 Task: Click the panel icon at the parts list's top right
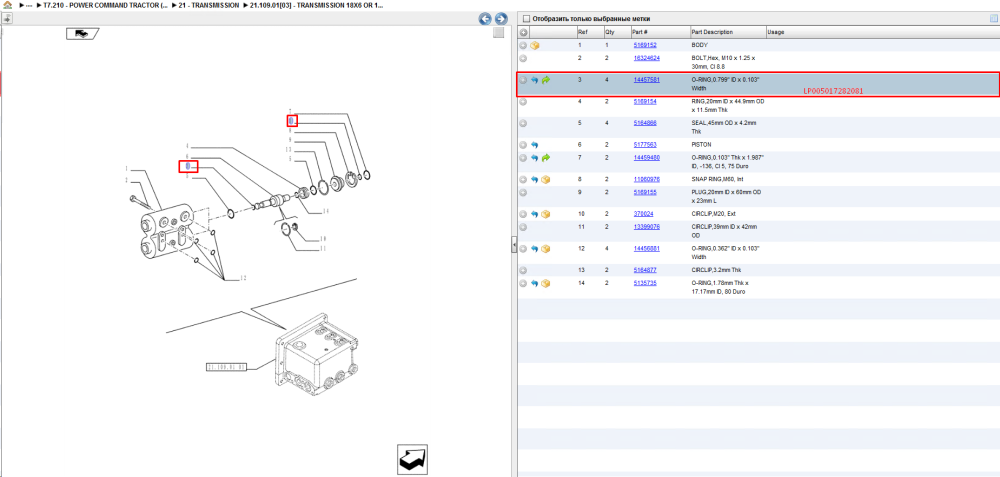pyautogui.click(x=992, y=18)
